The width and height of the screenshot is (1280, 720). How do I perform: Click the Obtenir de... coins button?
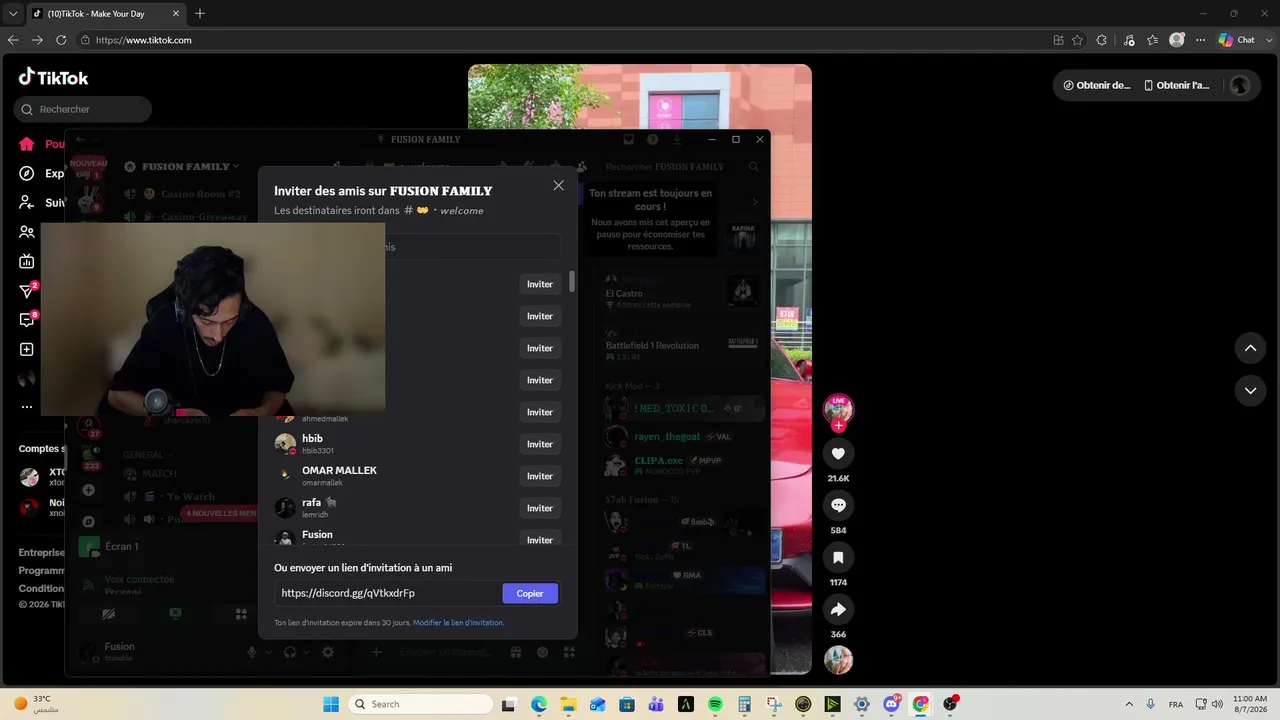[1096, 85]
